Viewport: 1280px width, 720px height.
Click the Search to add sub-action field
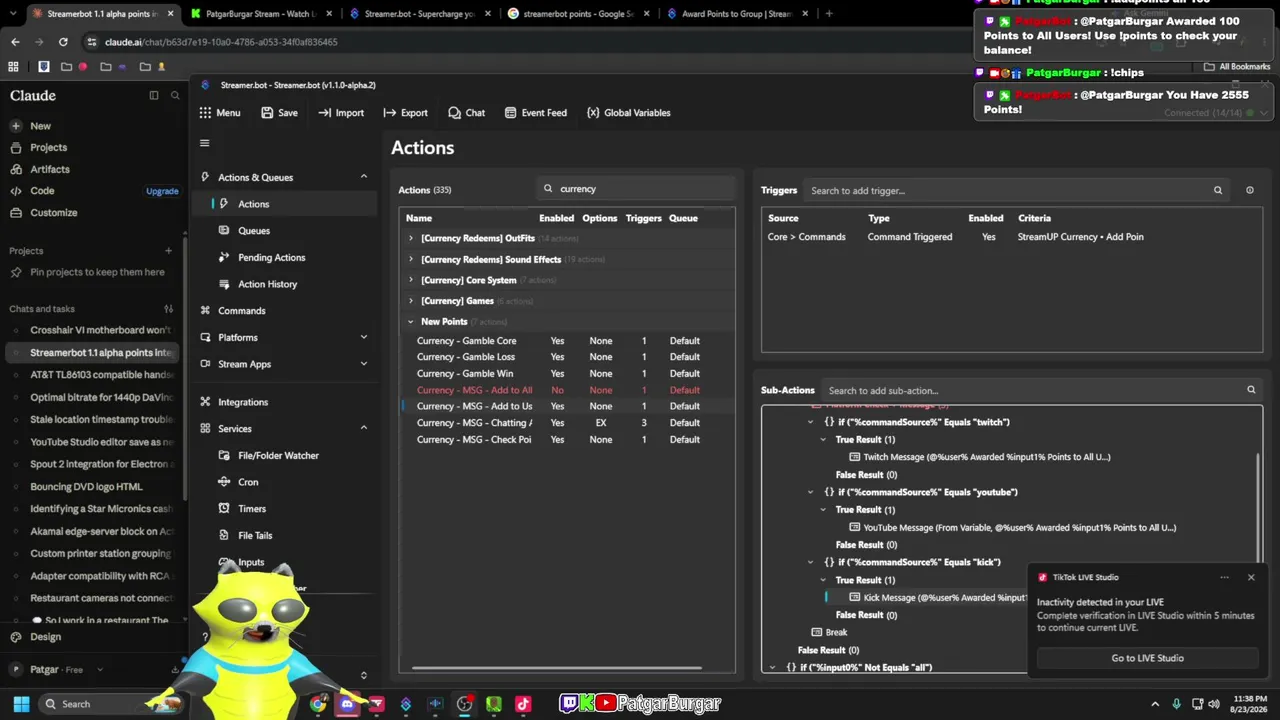[x=1043, y=390]
